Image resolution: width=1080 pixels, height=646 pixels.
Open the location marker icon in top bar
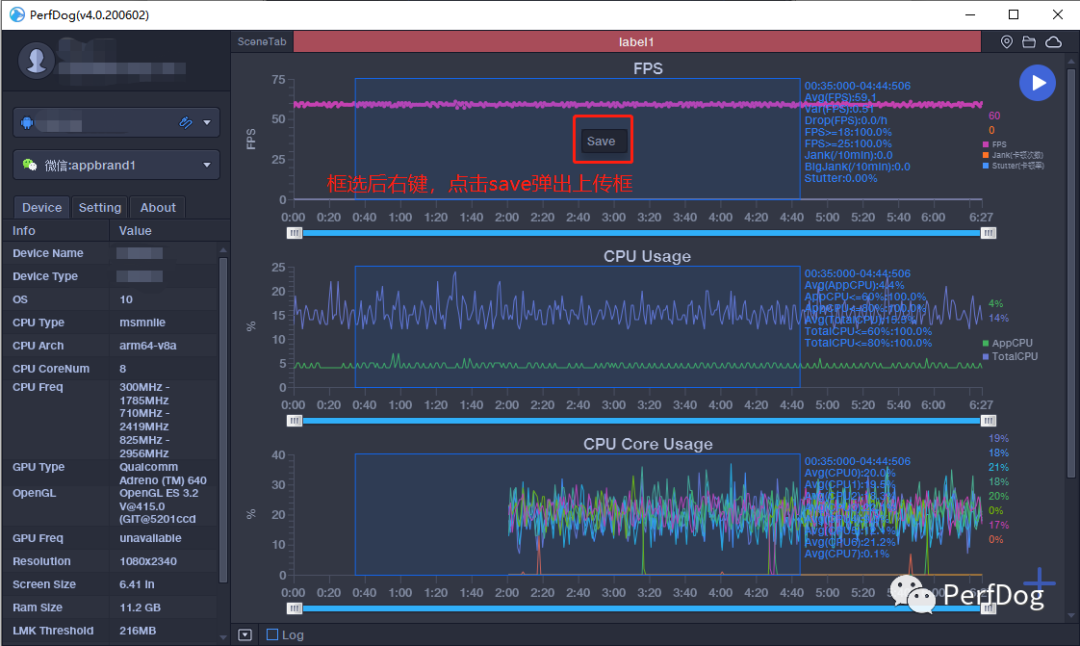point(1006,42)
